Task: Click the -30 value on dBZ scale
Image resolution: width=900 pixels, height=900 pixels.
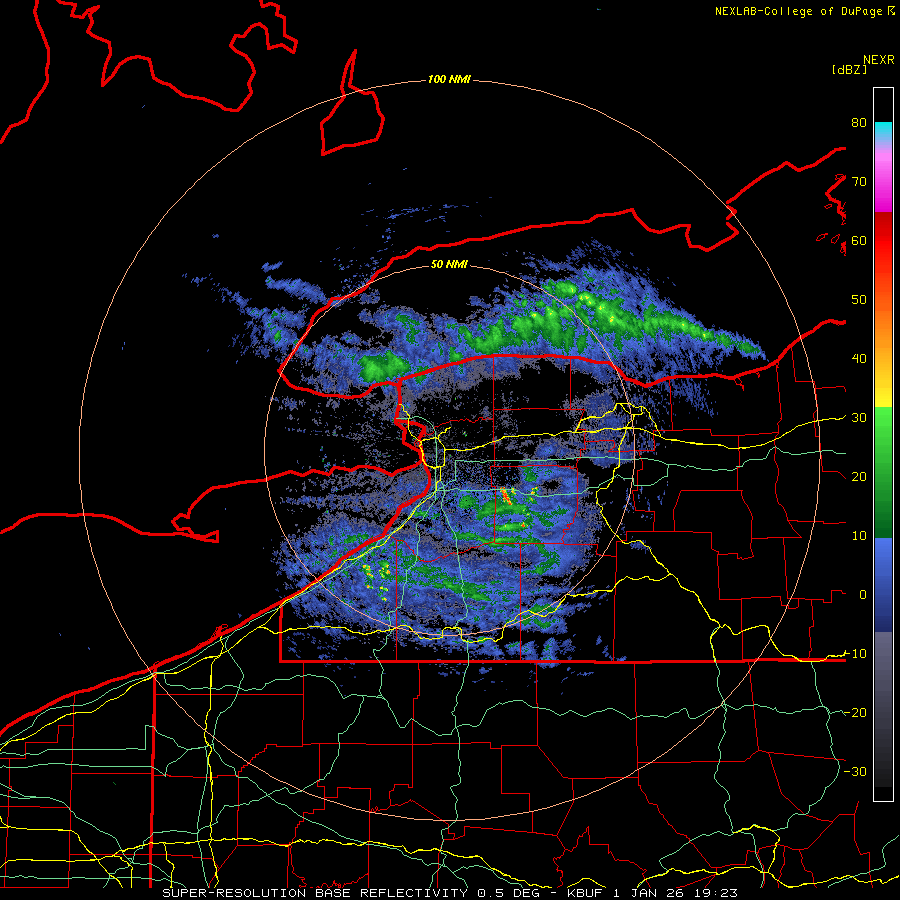Action: coord(855,771)
